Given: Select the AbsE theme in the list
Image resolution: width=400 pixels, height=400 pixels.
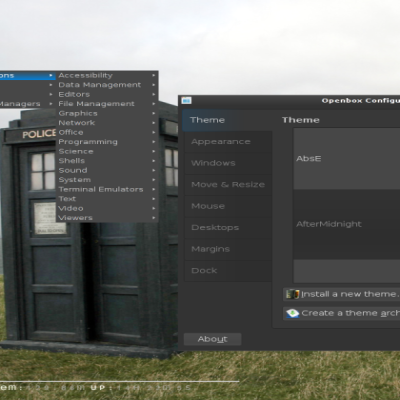Looking at the screenshot, I should [347, 159].
